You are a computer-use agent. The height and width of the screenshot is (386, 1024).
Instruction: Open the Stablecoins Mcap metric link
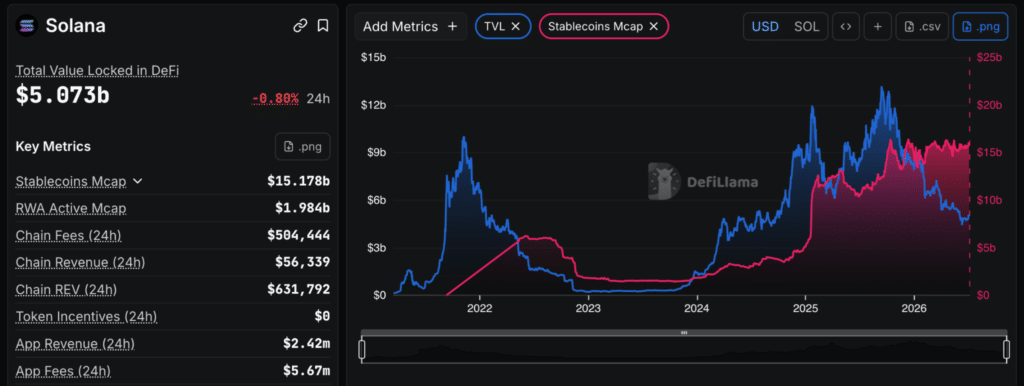(71, 181)
